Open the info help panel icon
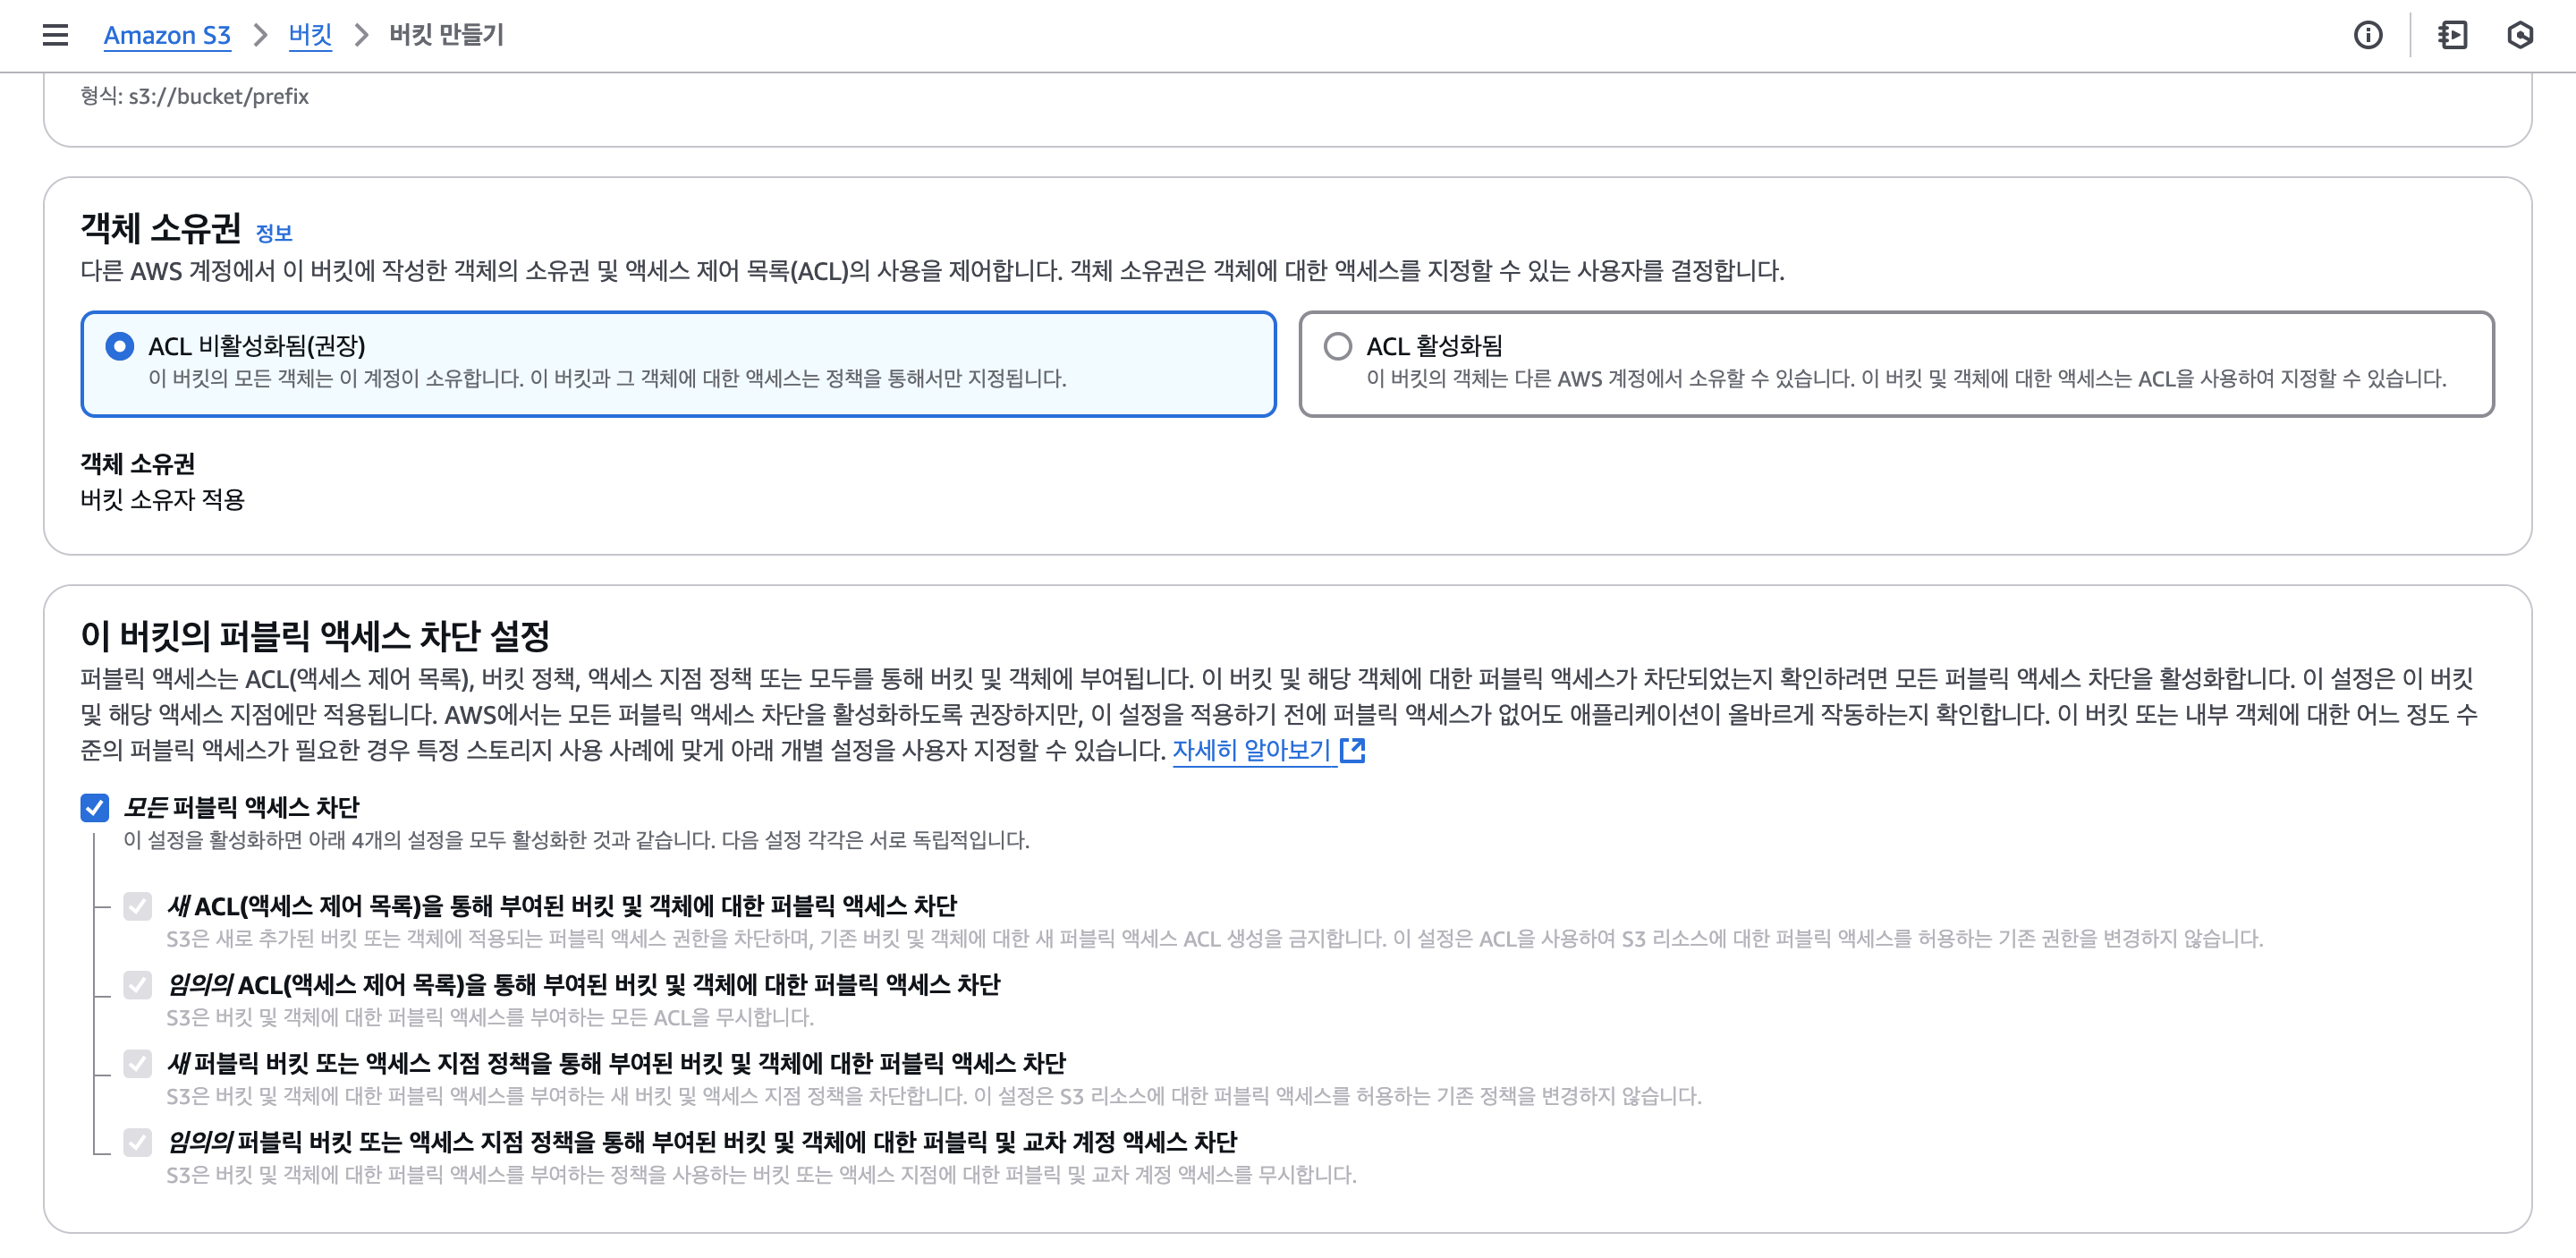Image resolution: width=2576 pixels, height=1258 pixels. 2367,35
